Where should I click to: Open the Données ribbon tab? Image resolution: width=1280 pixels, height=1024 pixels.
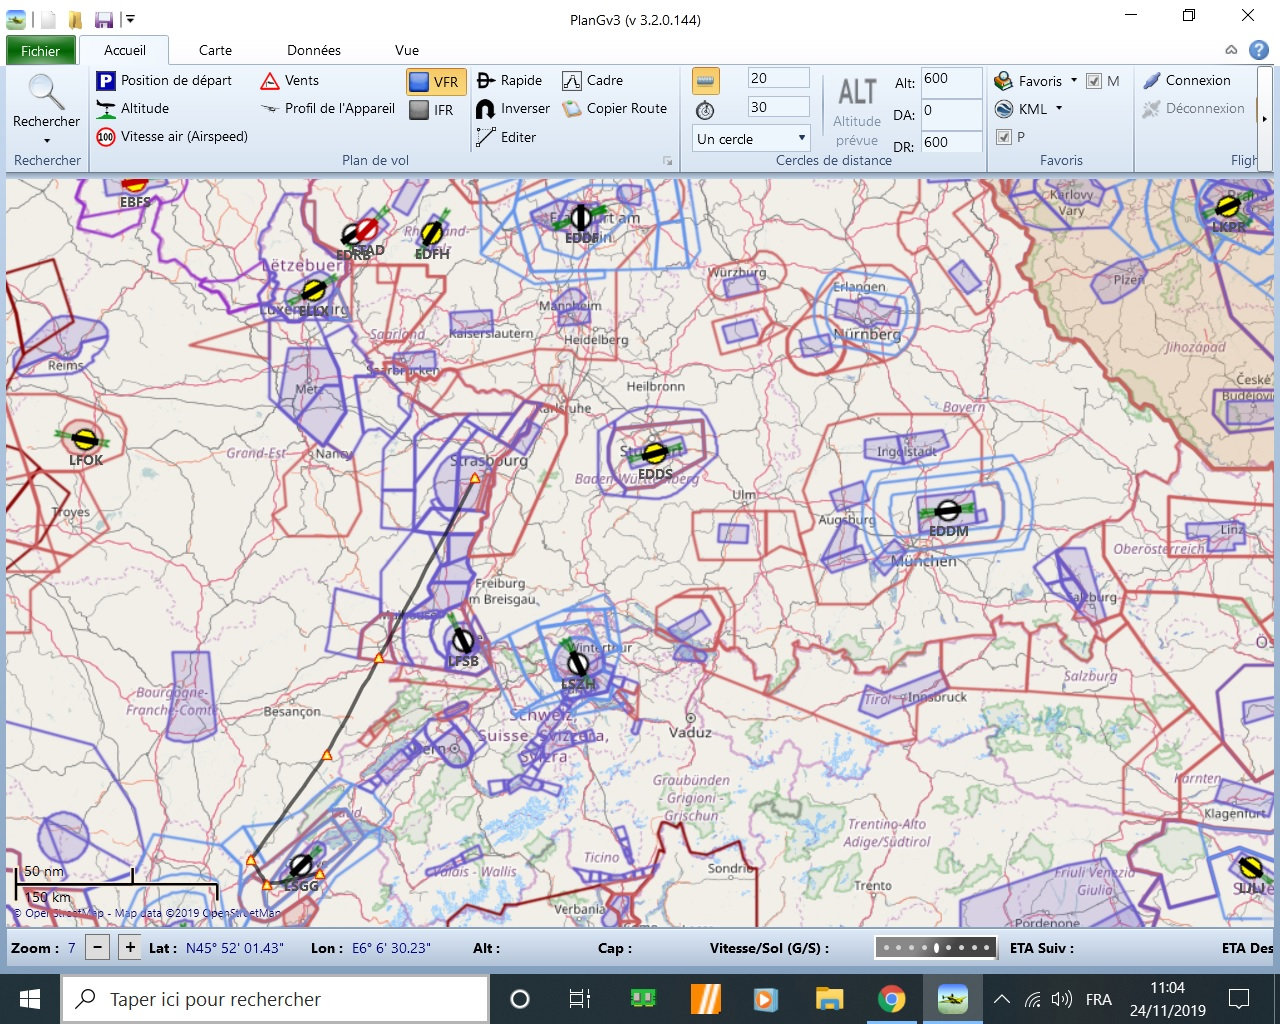pyautogui.click(x=314, y=50)
